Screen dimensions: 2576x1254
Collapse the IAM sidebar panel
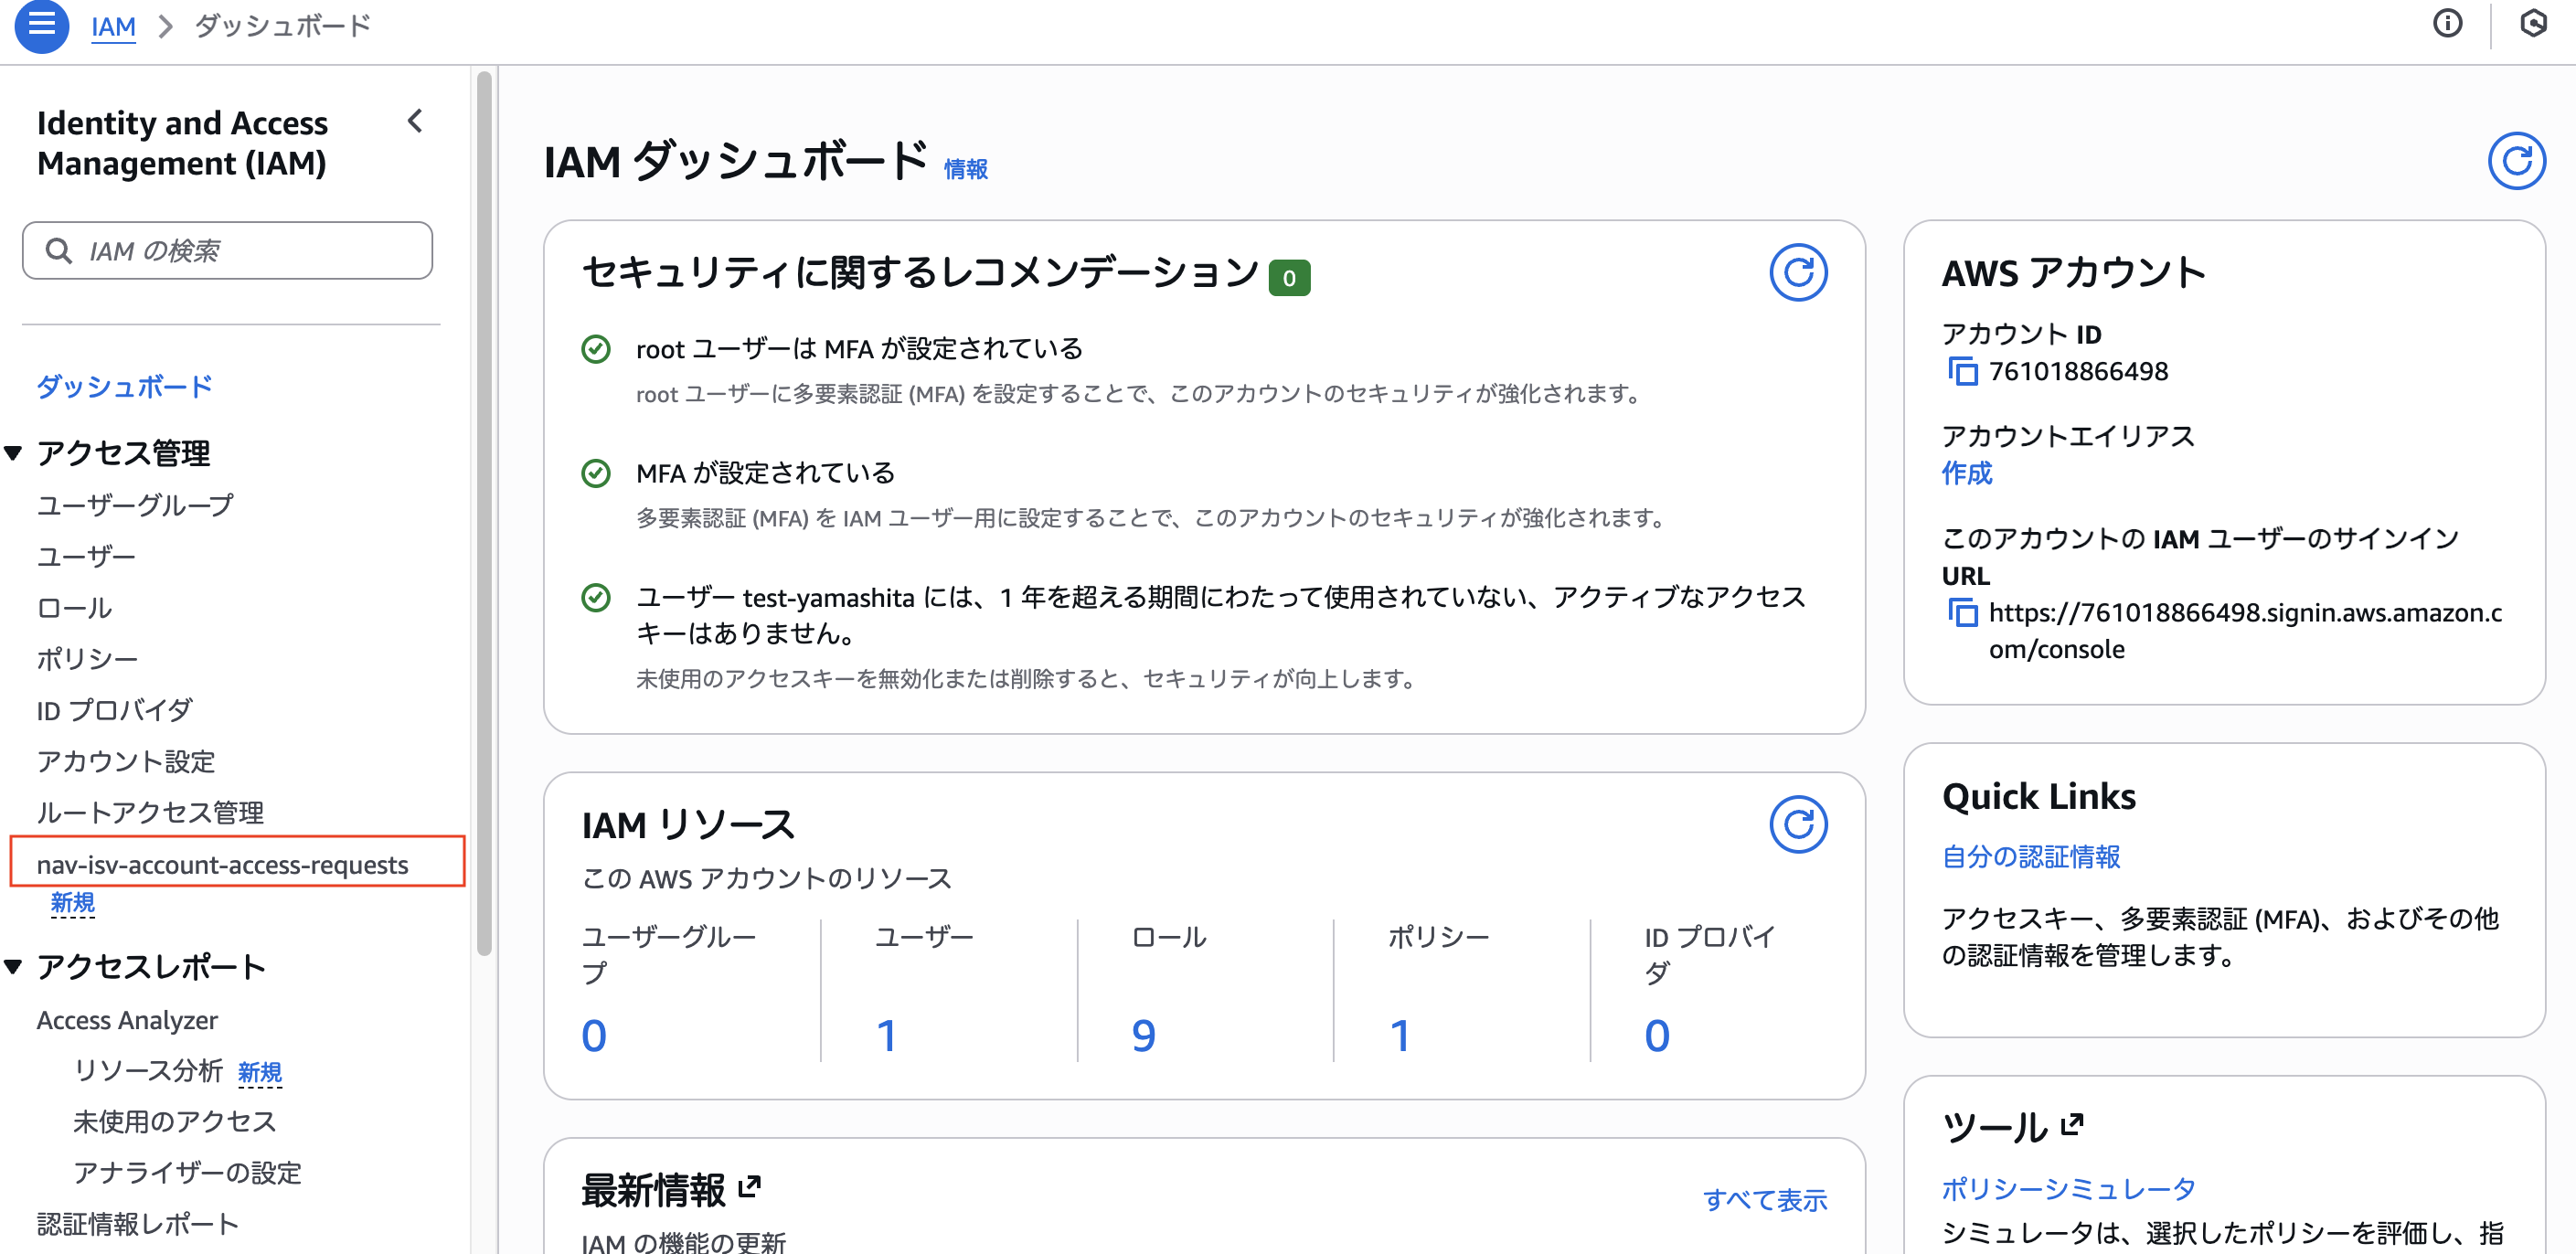[415, 121]
